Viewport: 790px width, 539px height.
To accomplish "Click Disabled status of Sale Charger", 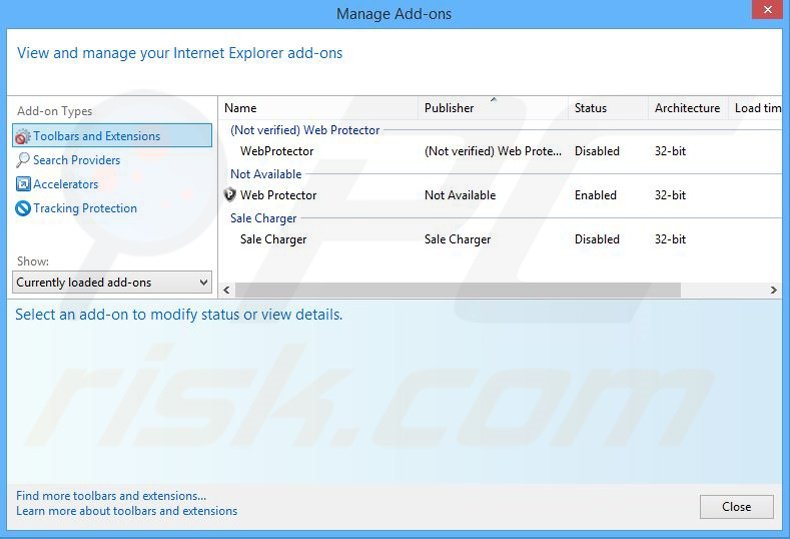I will [597, 239].
